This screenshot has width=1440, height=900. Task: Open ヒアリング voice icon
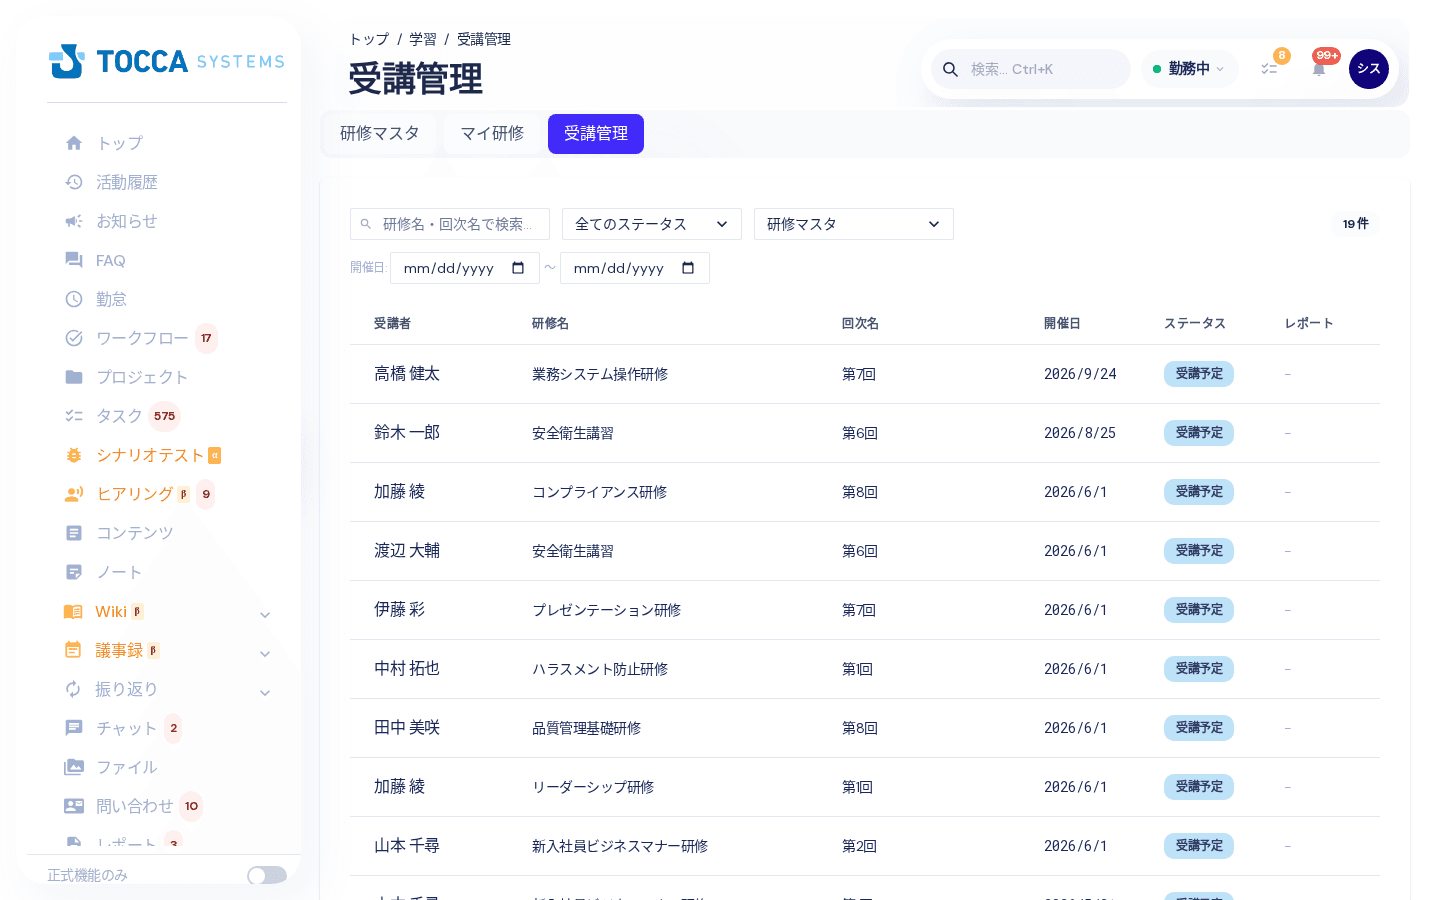74,494
